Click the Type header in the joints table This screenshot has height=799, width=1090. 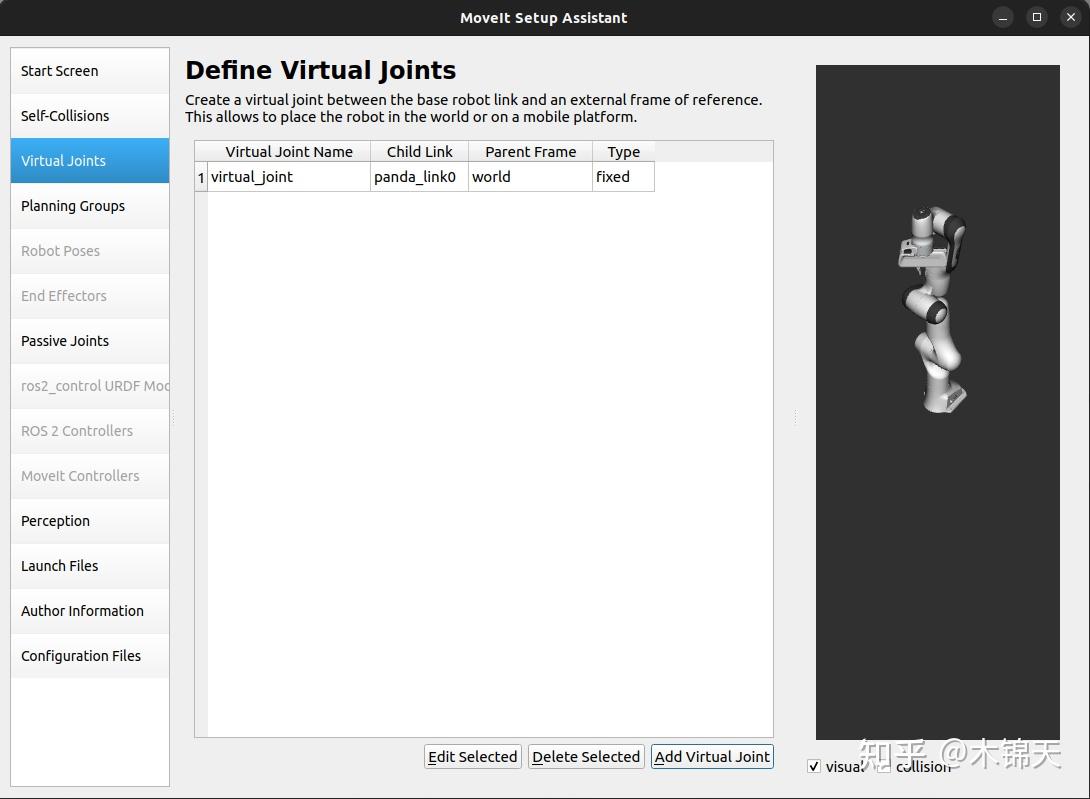tap(622, 151)
